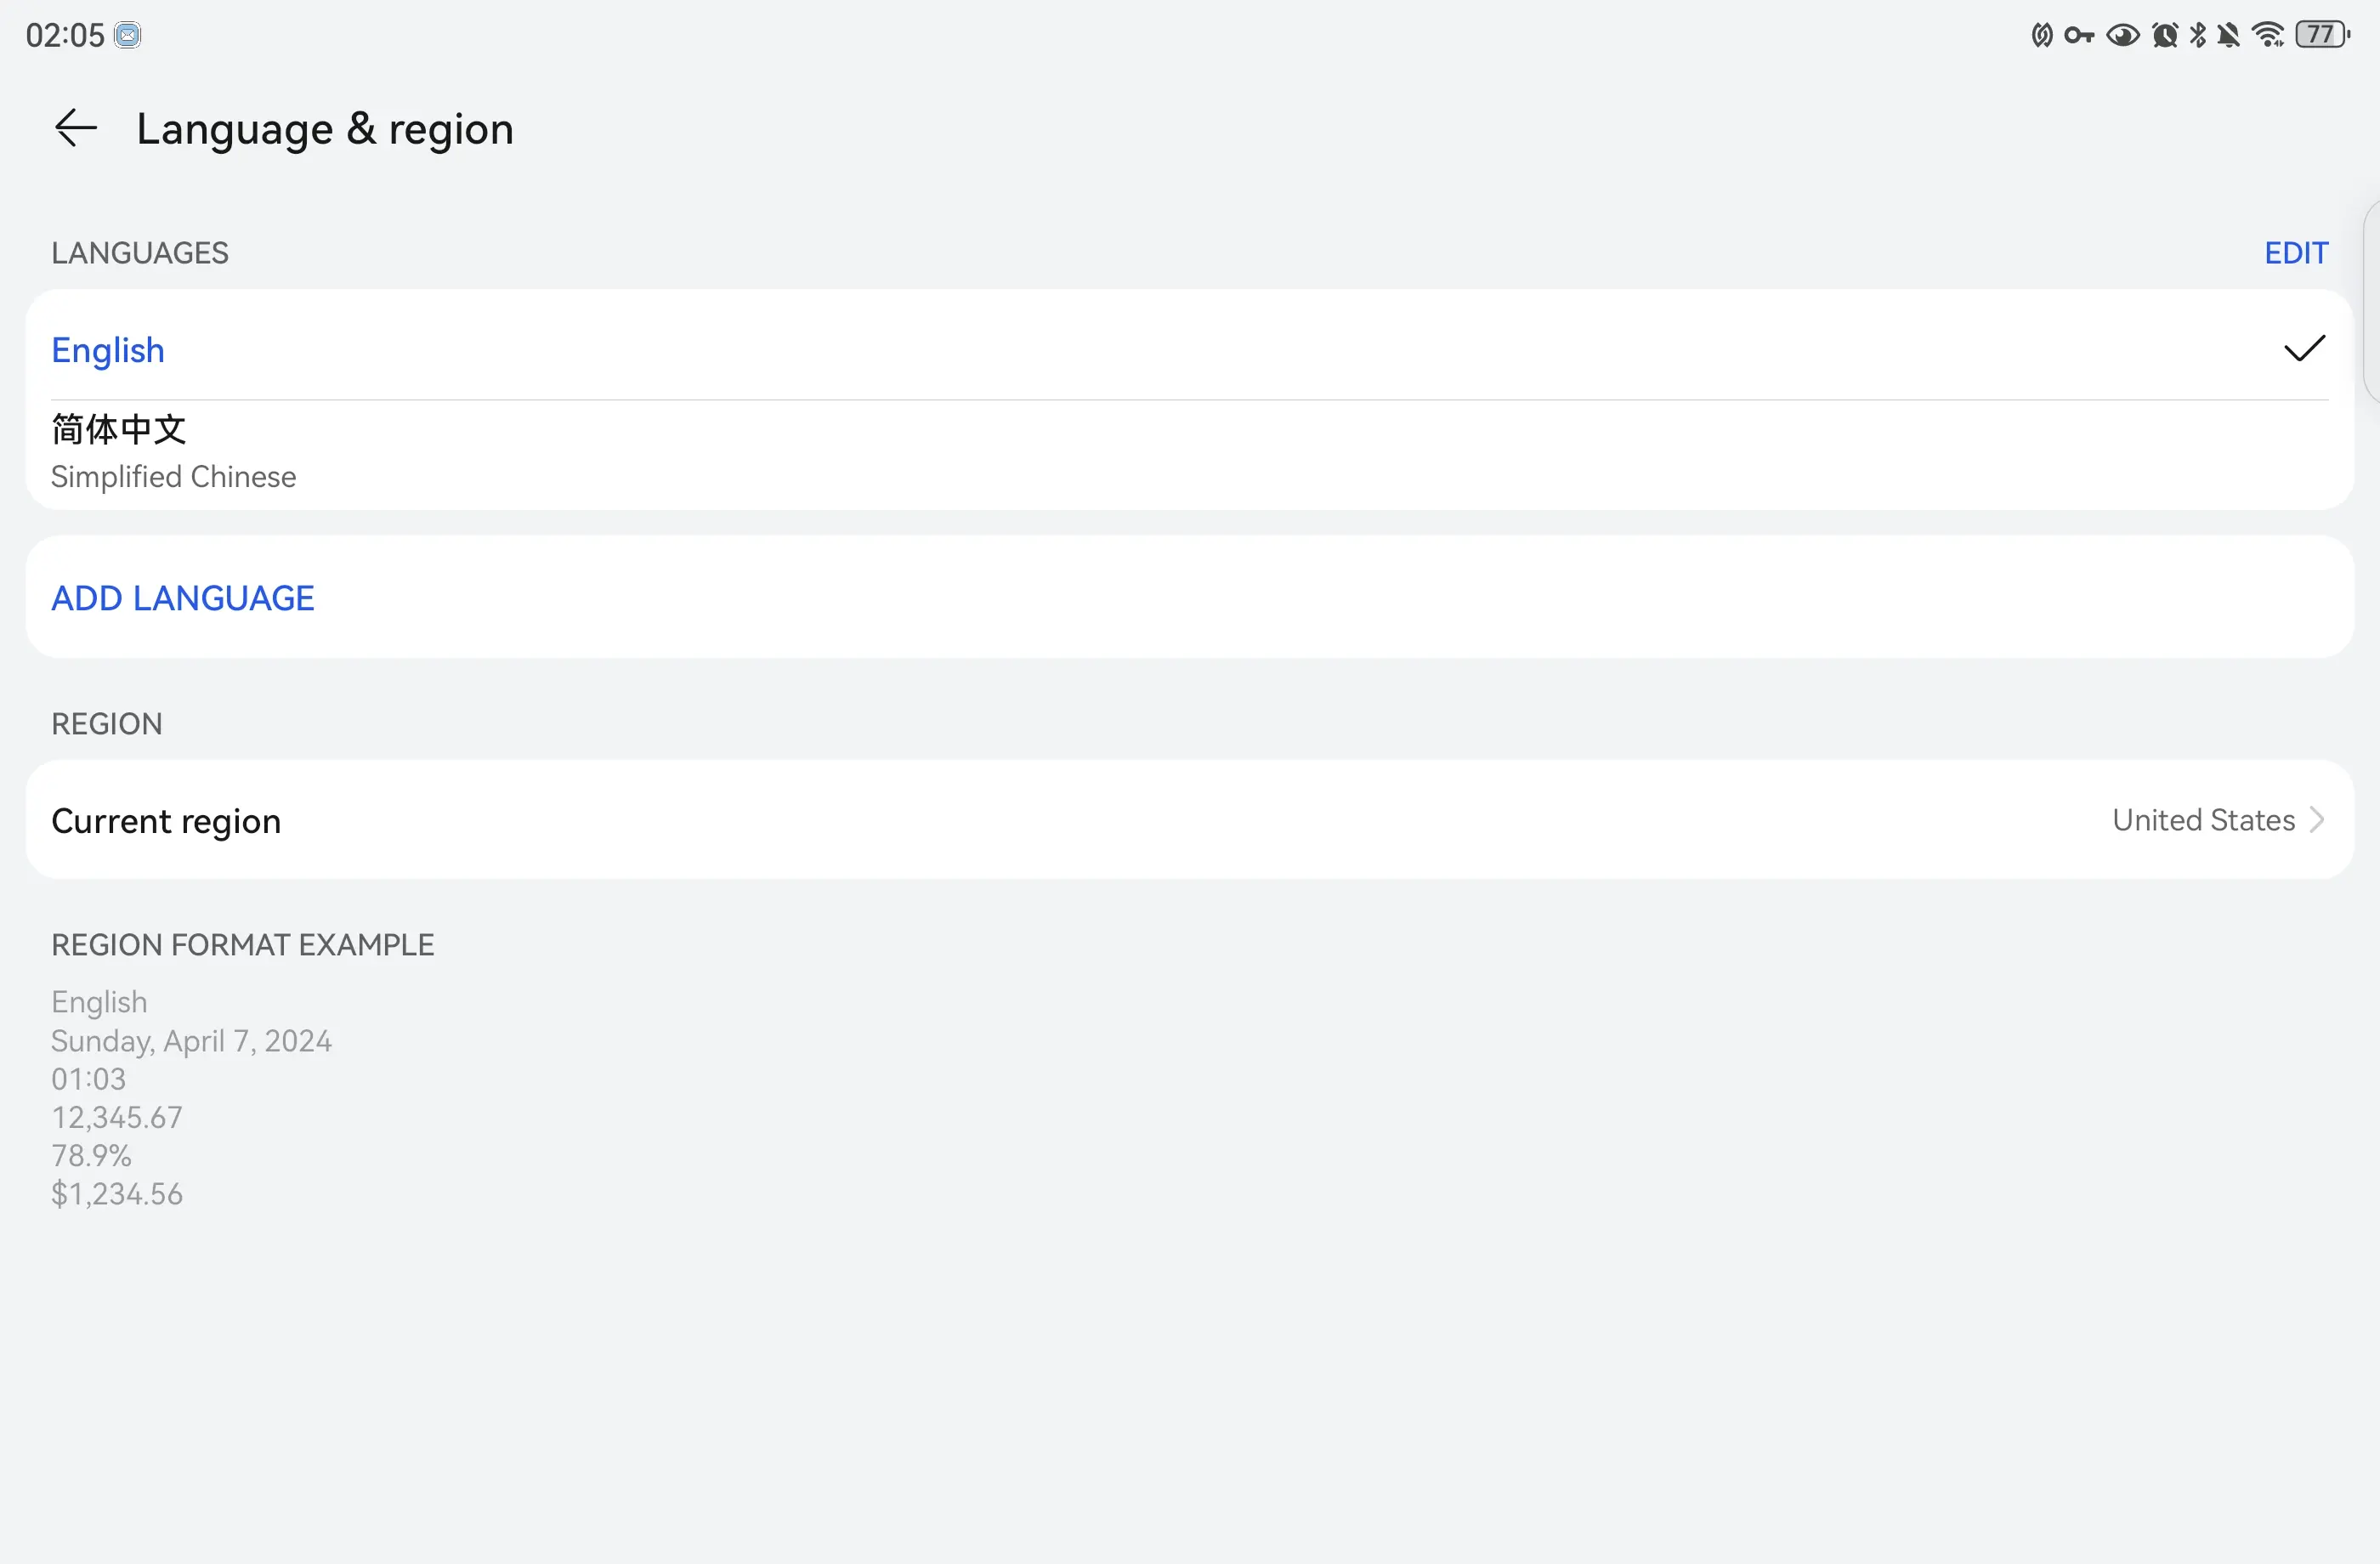Image resolution: width=2380 pixels, height=1564 pixels.
Task: Open REGION FORMAT EXAMPLE section
Action: point(242,944)
